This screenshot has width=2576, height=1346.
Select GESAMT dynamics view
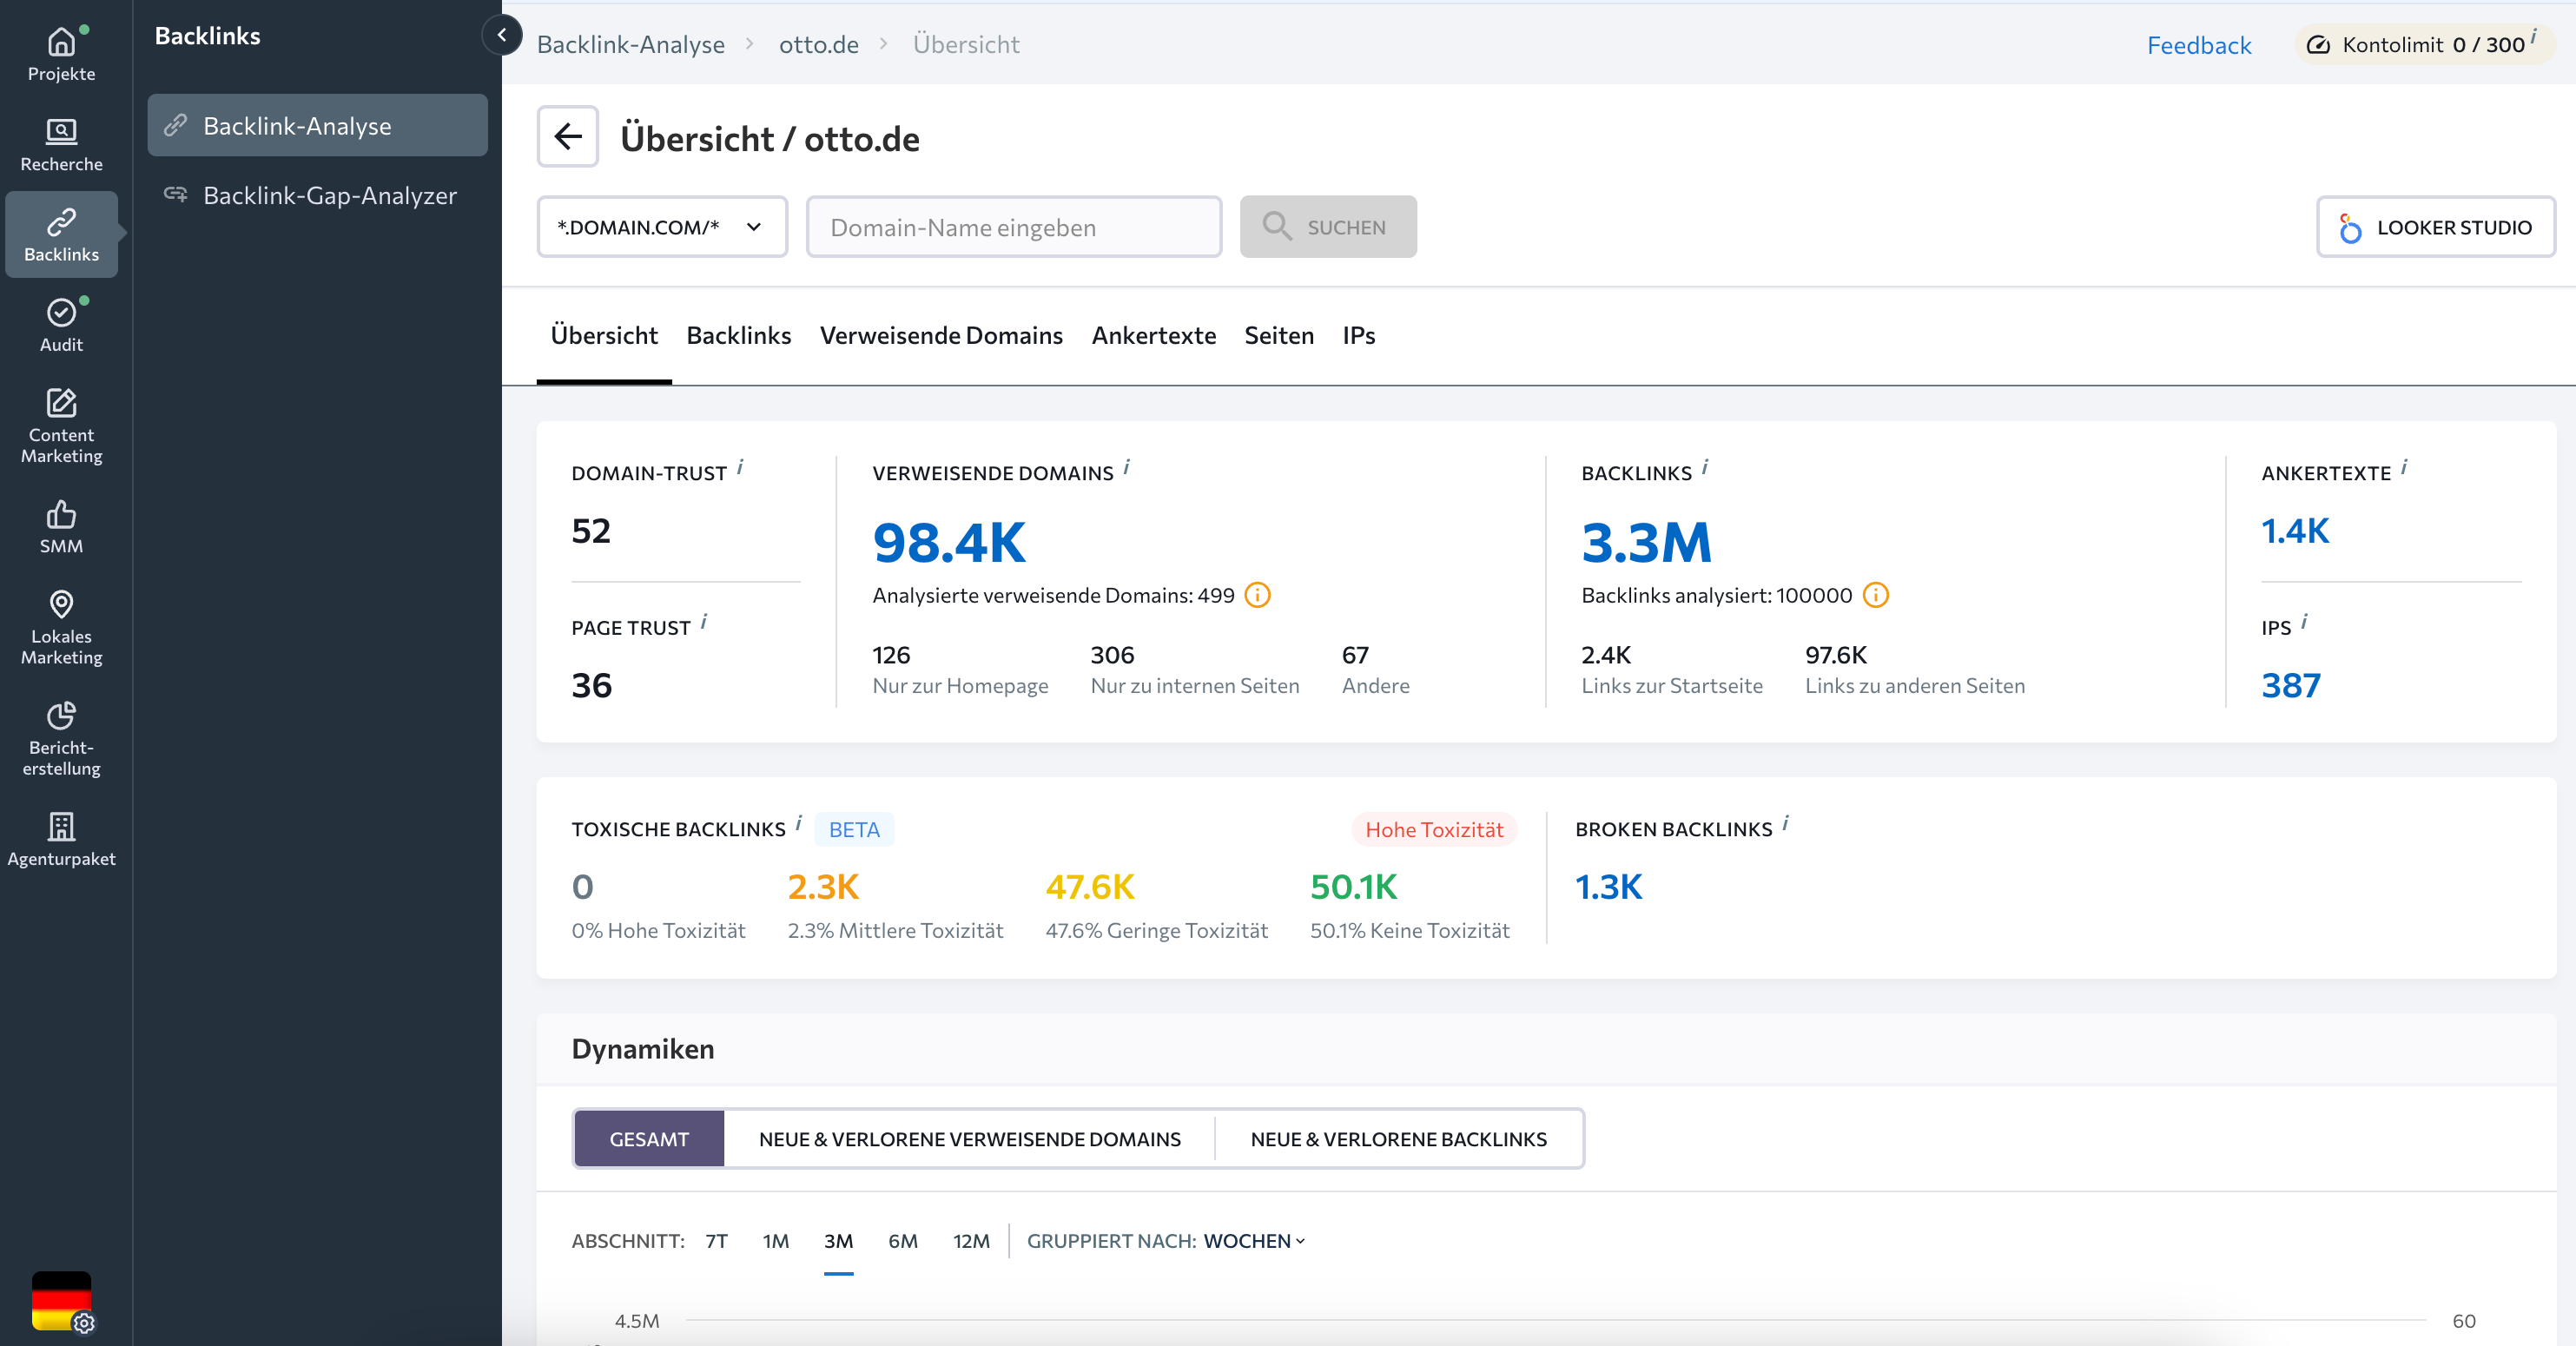tap(649, 1138)
